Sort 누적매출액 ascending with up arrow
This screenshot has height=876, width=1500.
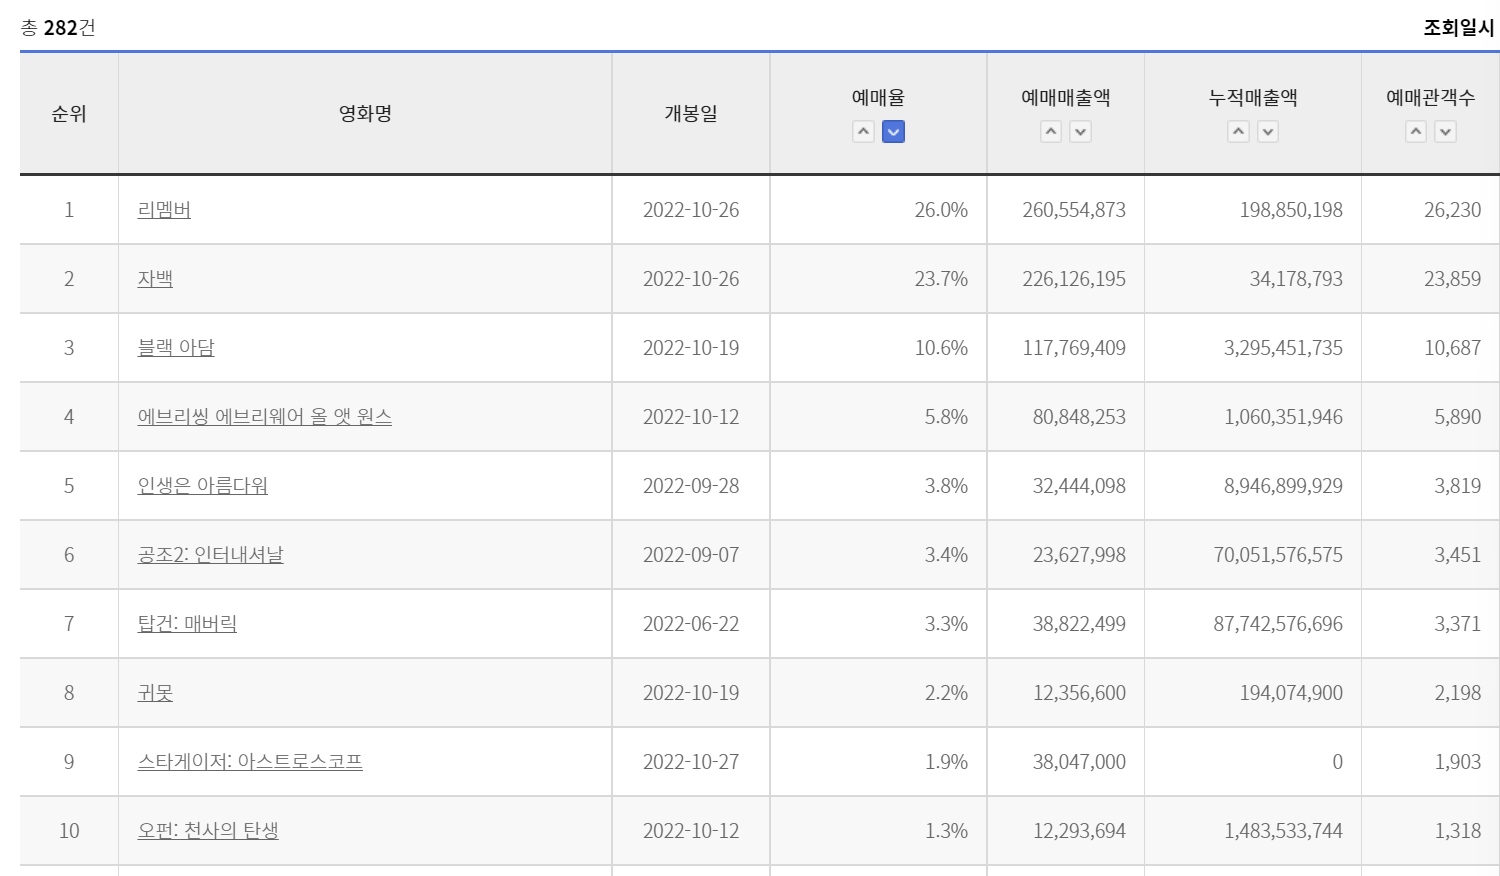click(x=1238, y=132)
